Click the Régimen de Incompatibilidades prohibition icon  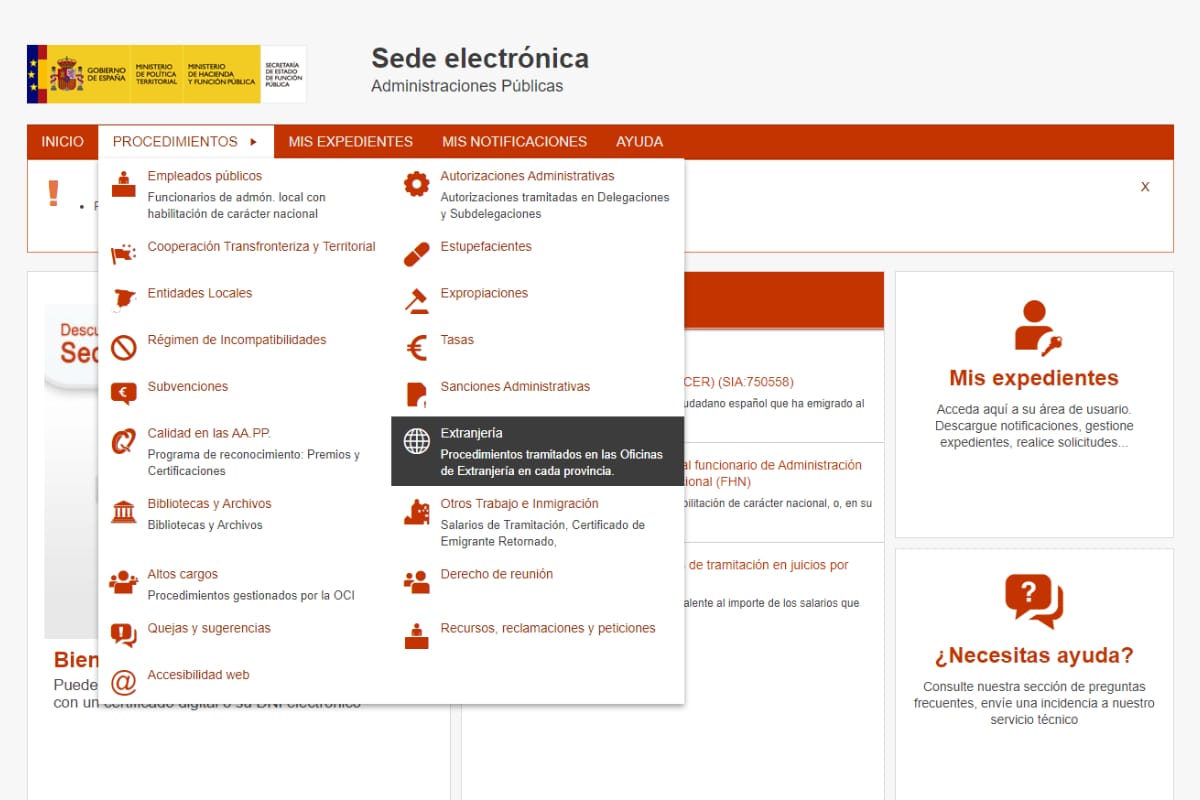[x=123, y=347]
